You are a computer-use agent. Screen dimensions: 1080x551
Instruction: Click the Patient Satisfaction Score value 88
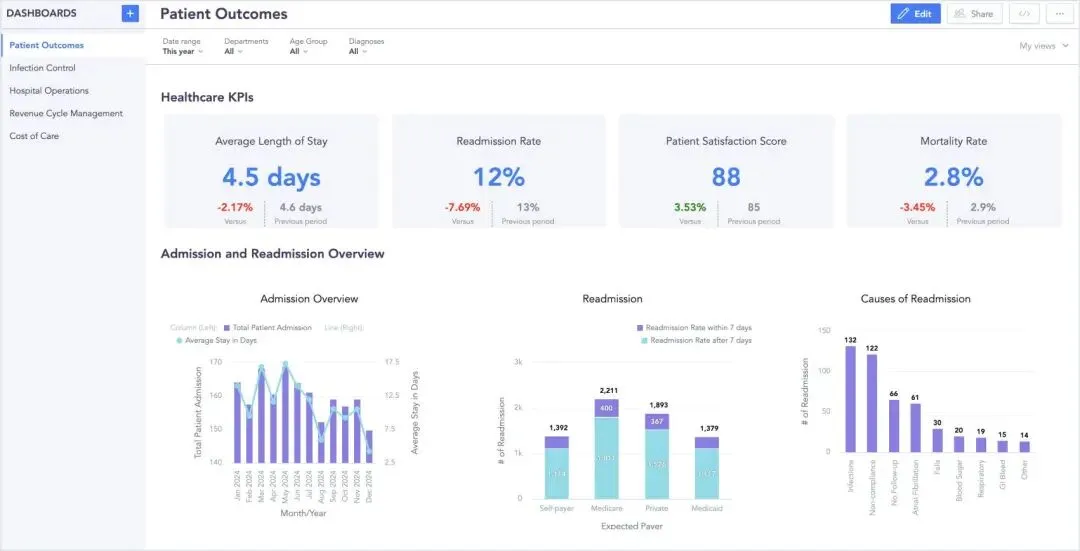[x=726, y=178]
